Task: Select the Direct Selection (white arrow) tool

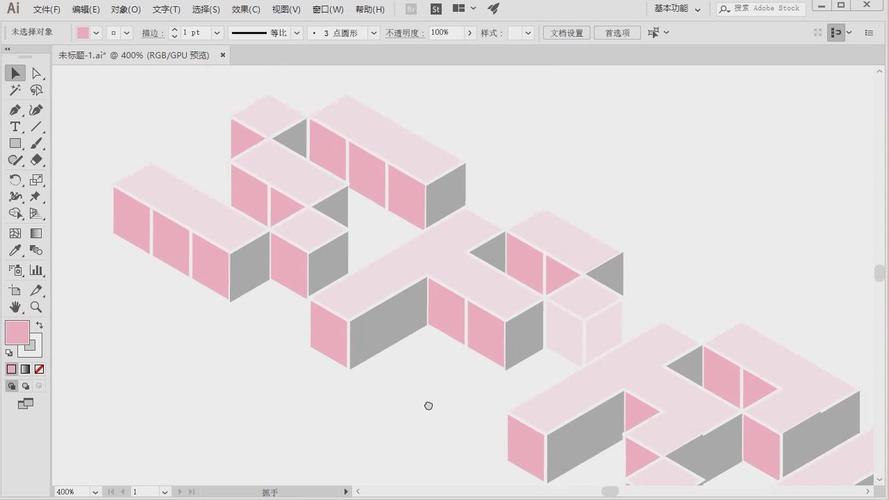Action: pyautogui.click(x=36, y=73)
